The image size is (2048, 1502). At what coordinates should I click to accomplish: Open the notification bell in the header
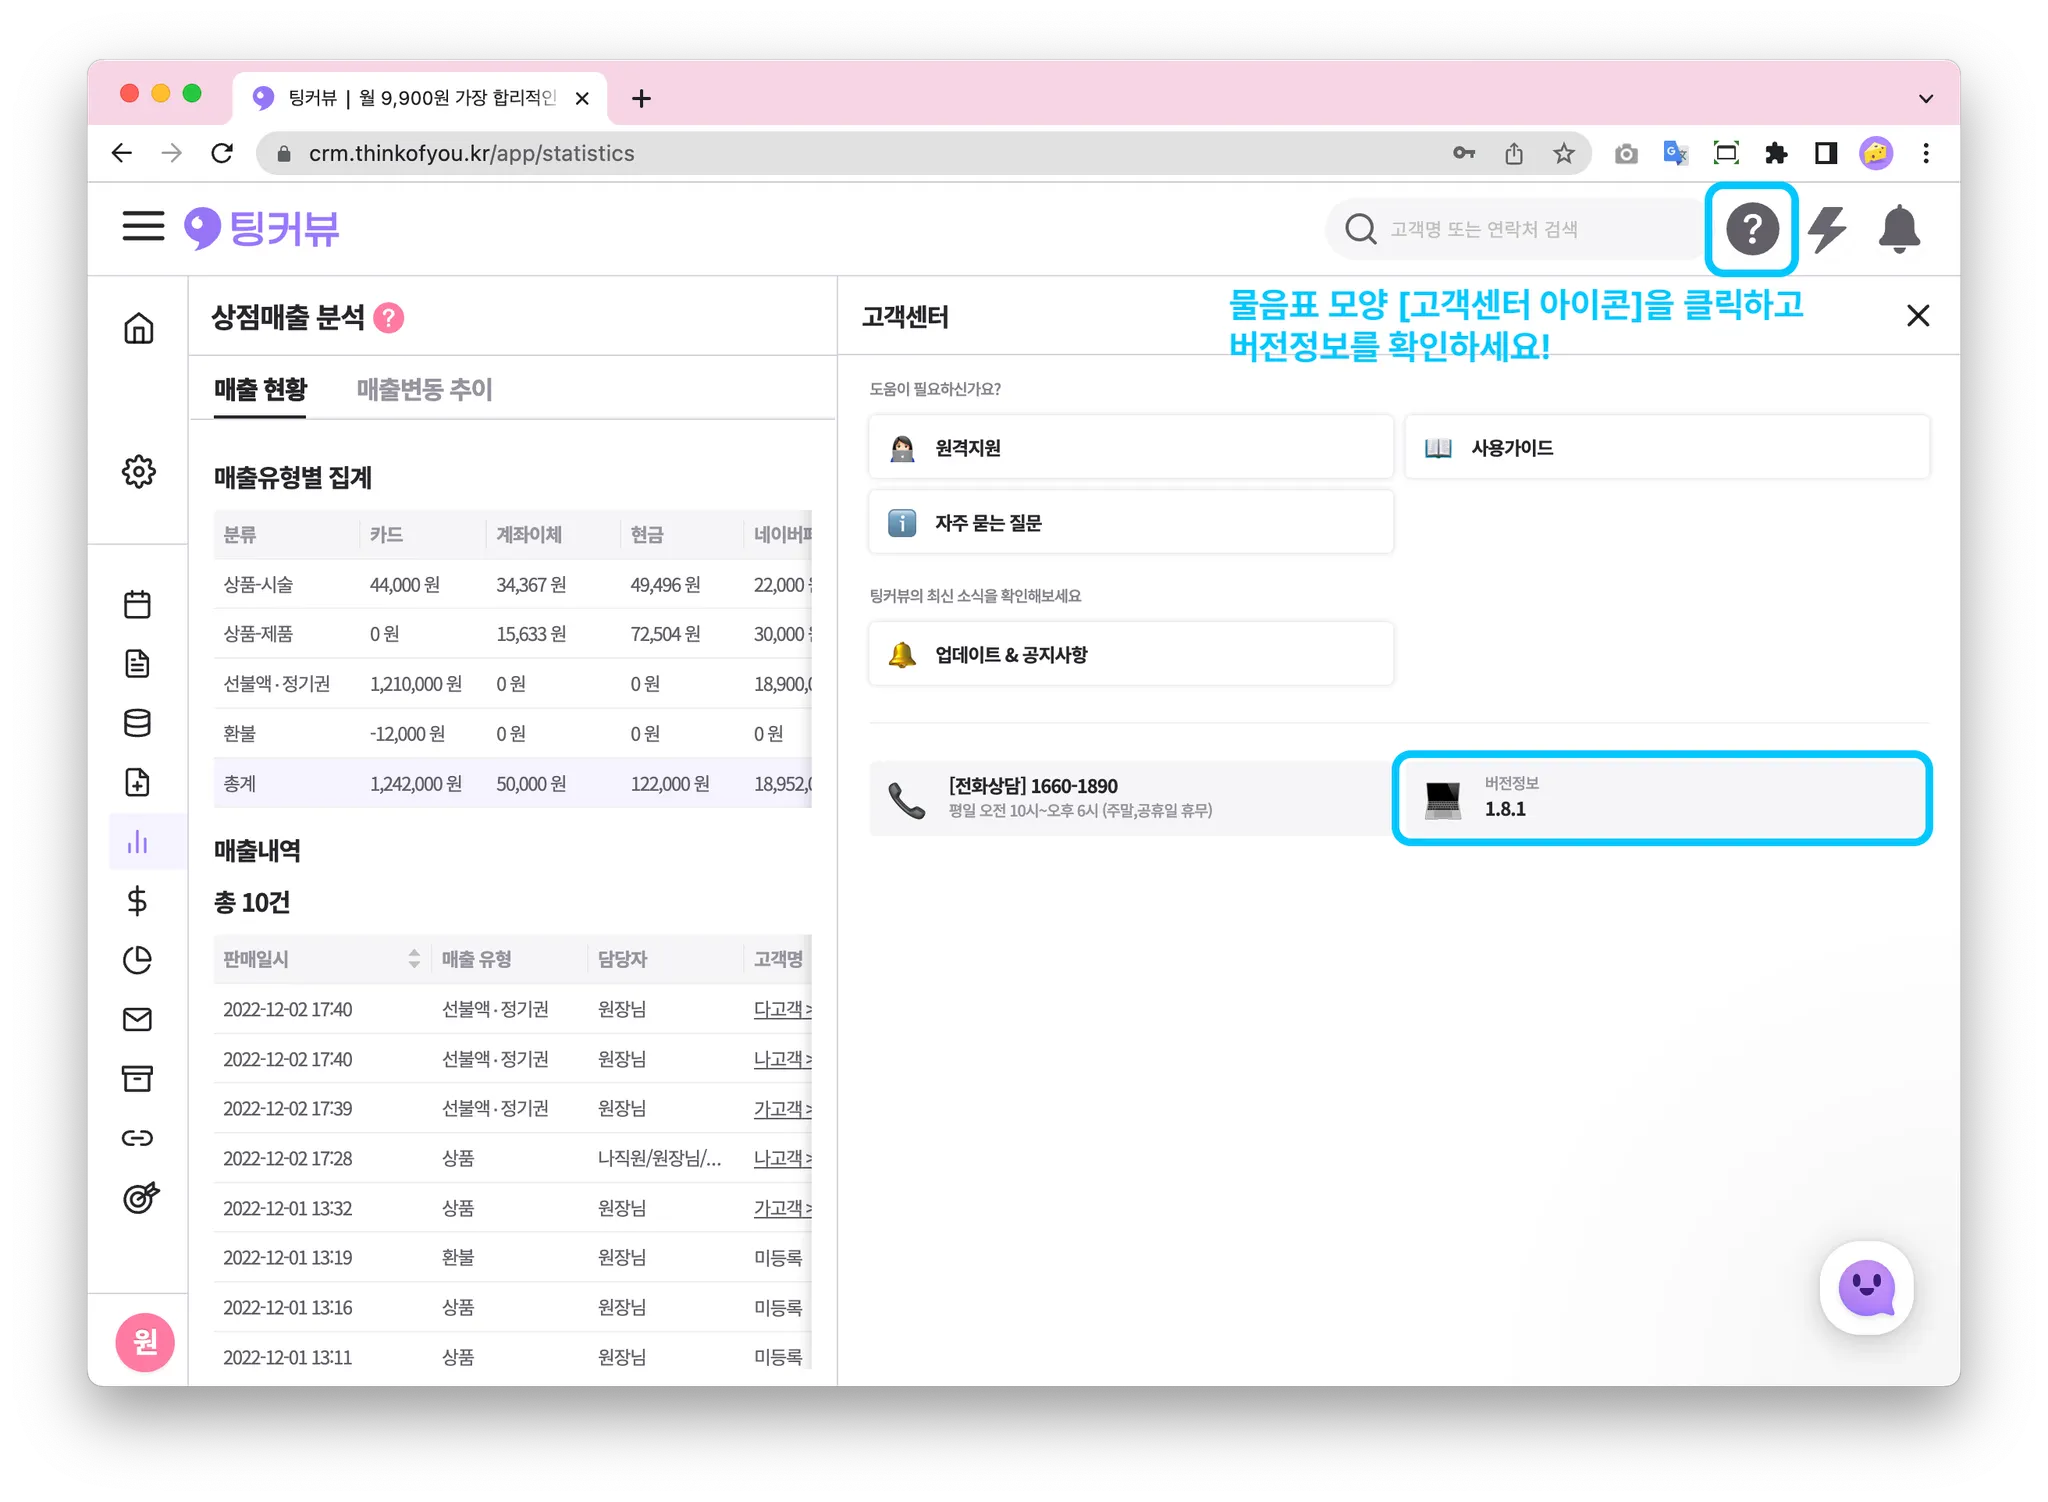tap(1898, 229)
